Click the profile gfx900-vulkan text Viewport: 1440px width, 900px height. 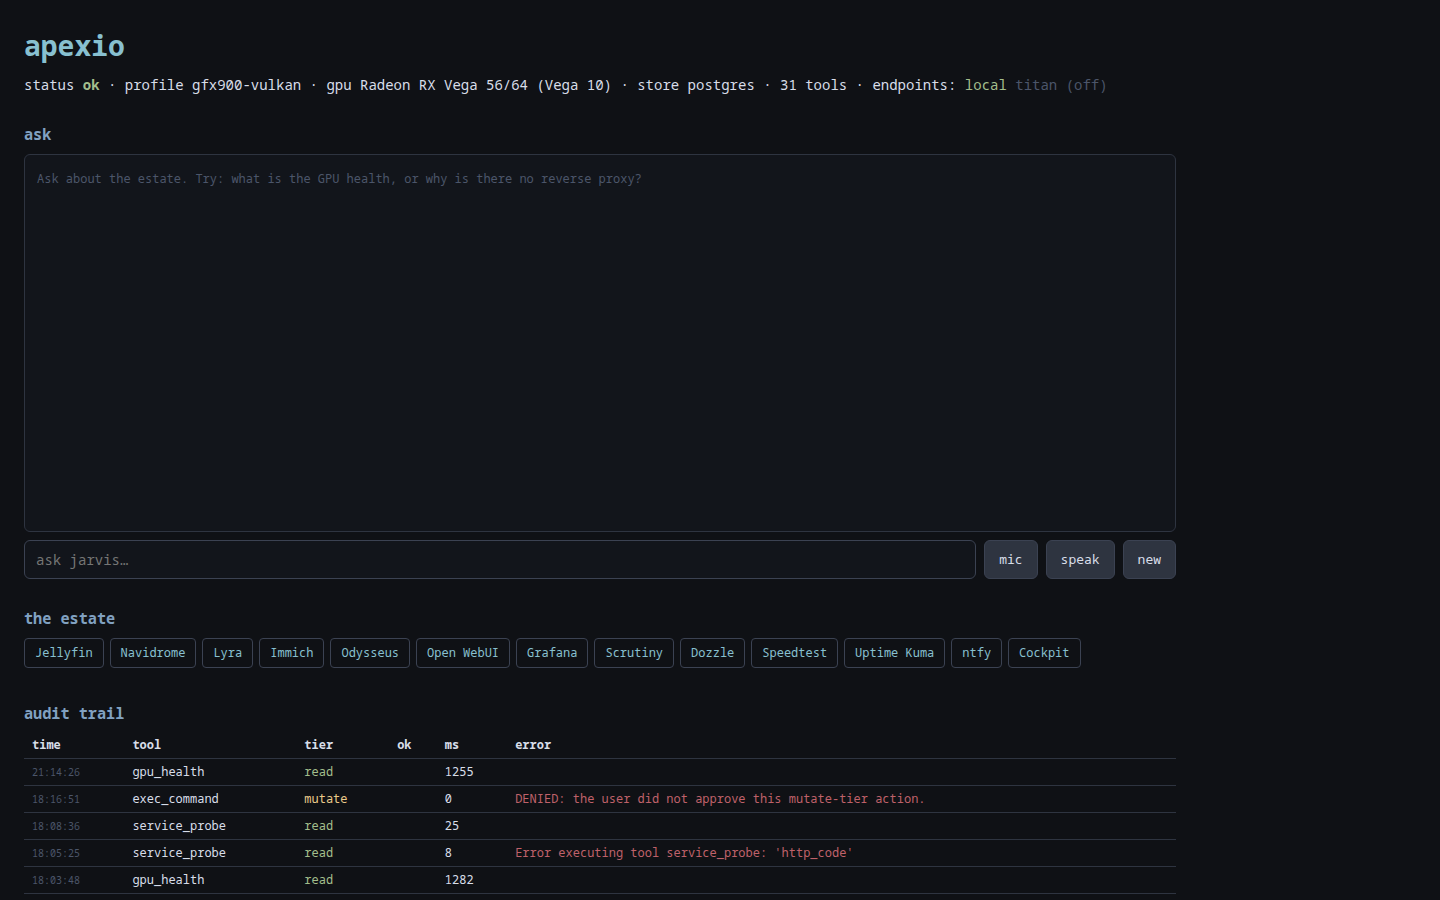(x=213, y=85)
